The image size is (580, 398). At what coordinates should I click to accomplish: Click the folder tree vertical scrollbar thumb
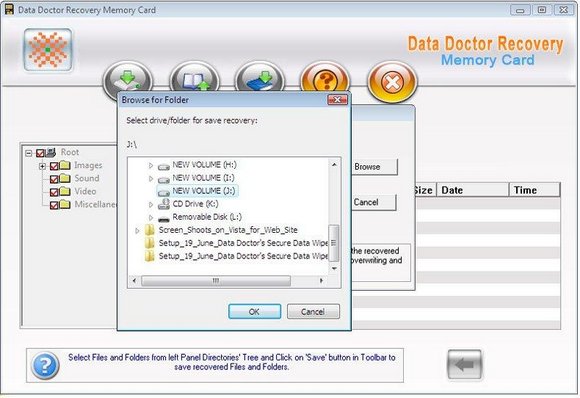coord(334,243)
